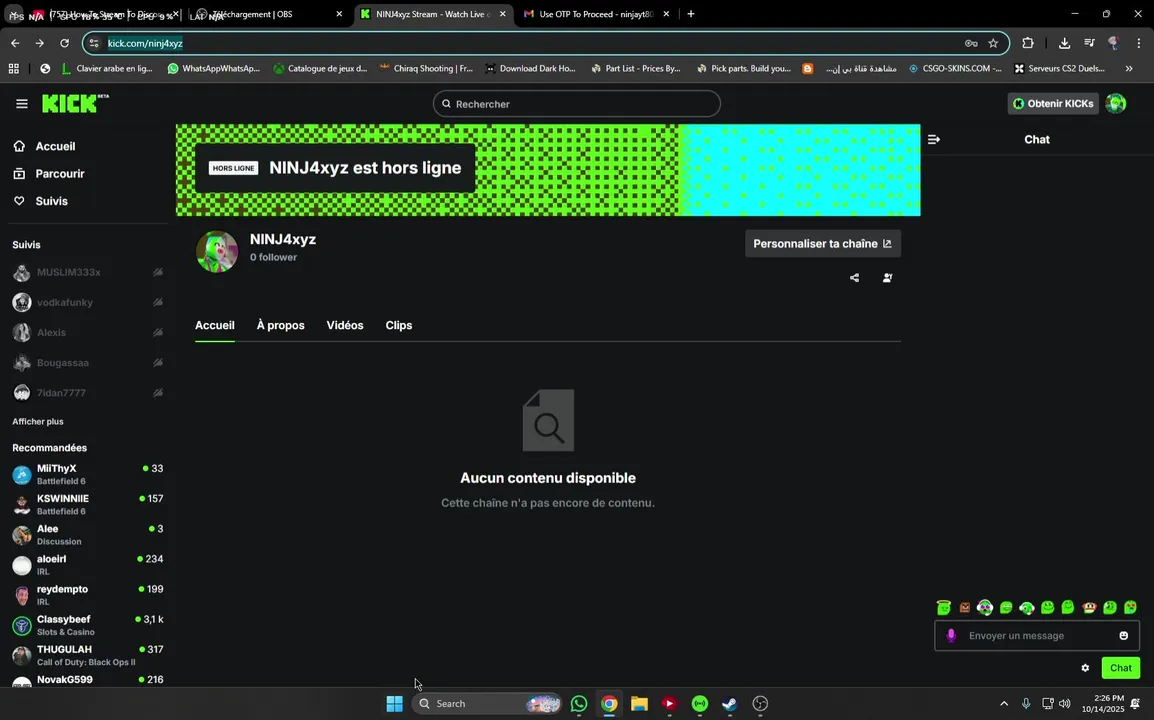Show more bookmarks chevron

coord(1129,68)
